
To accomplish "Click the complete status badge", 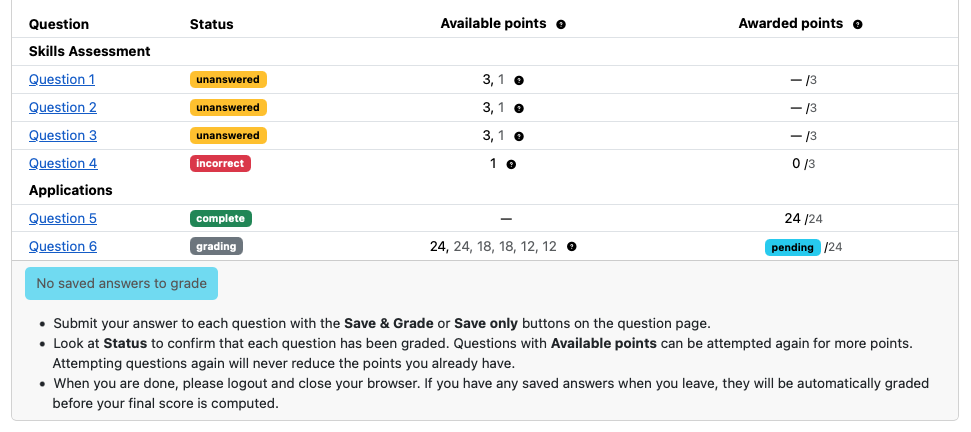I will coord(221,218).
